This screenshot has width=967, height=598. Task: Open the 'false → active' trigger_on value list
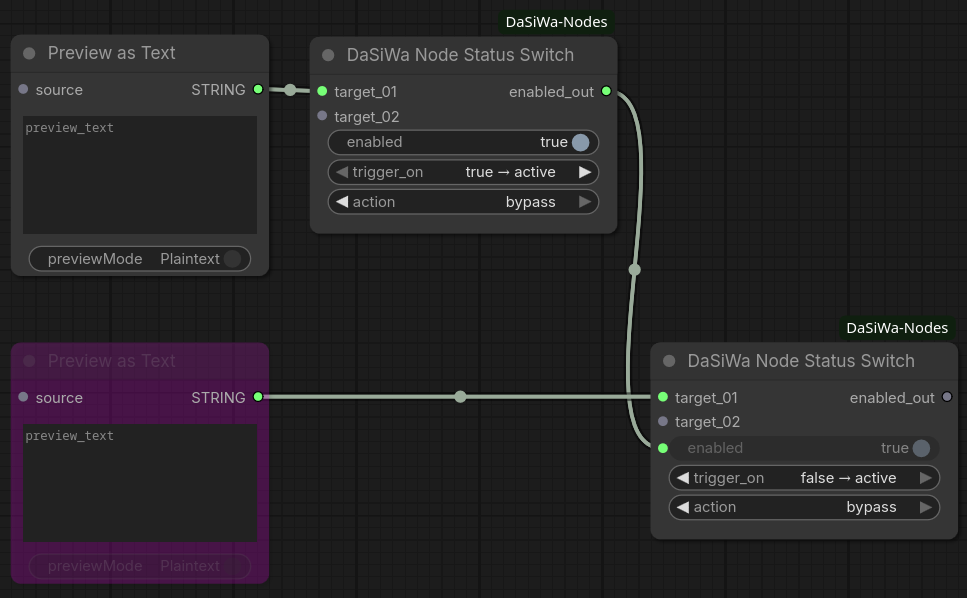(848, 478)
